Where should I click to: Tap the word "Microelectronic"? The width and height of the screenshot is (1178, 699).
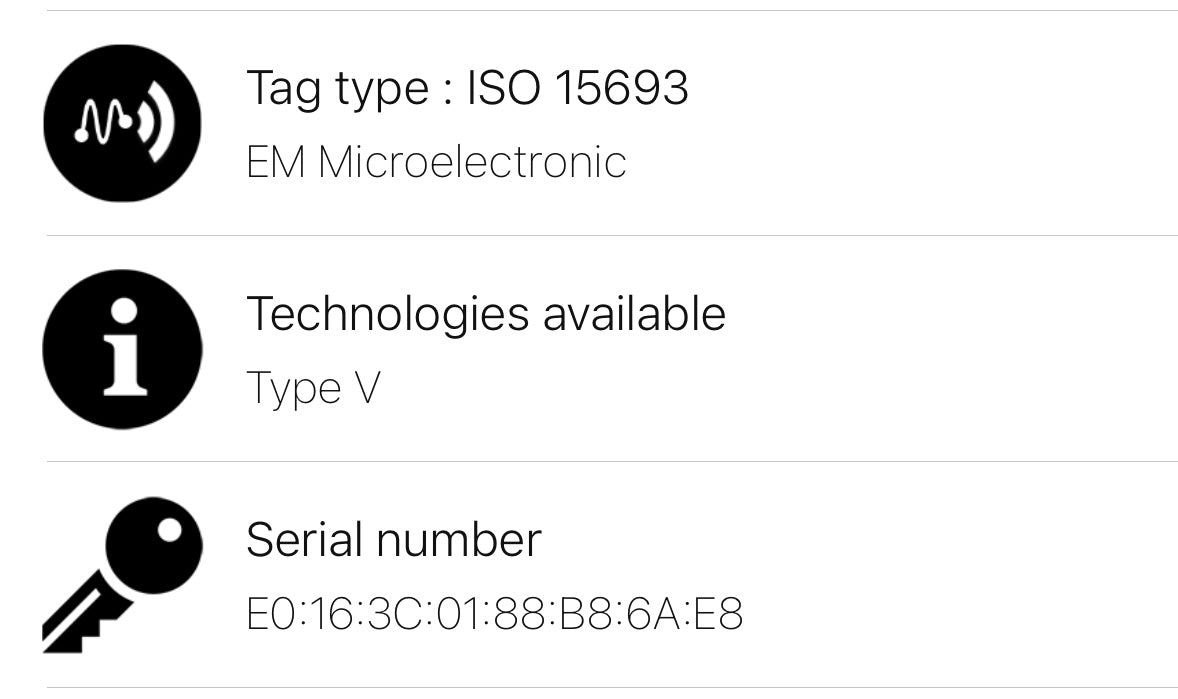pos(472,162)
